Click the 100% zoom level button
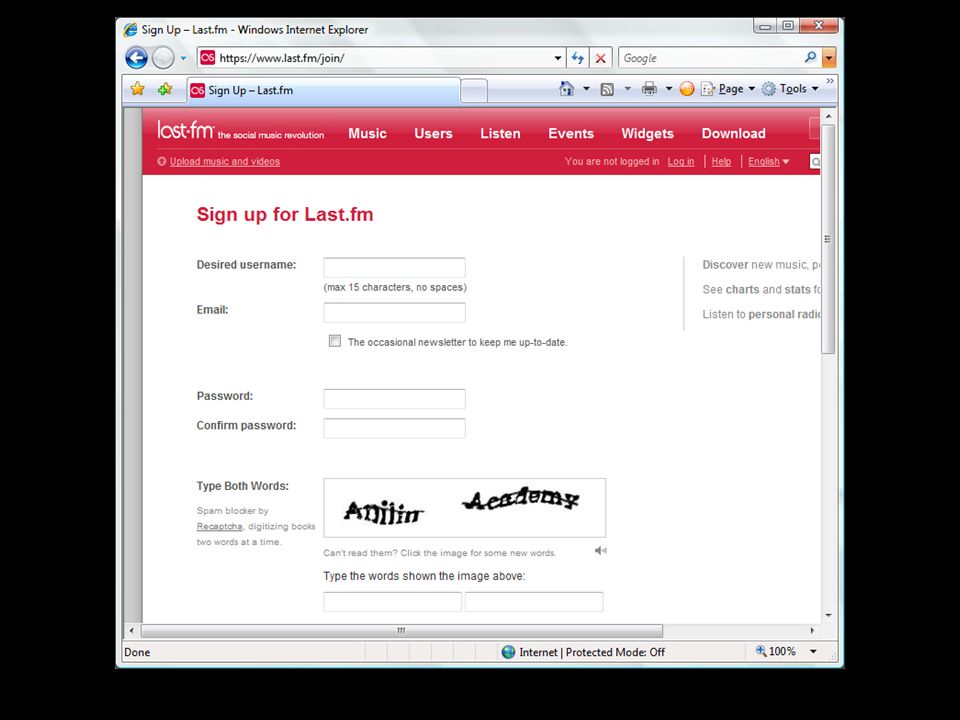 (776, 651)
